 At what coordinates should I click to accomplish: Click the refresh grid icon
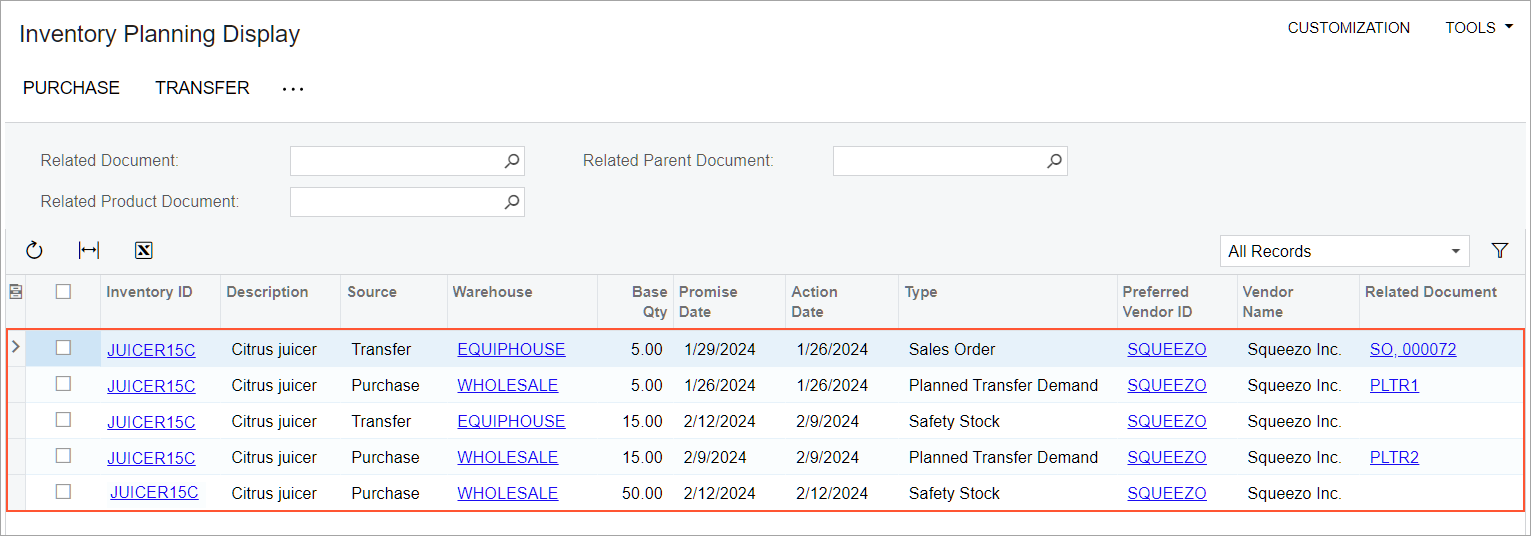34,251
